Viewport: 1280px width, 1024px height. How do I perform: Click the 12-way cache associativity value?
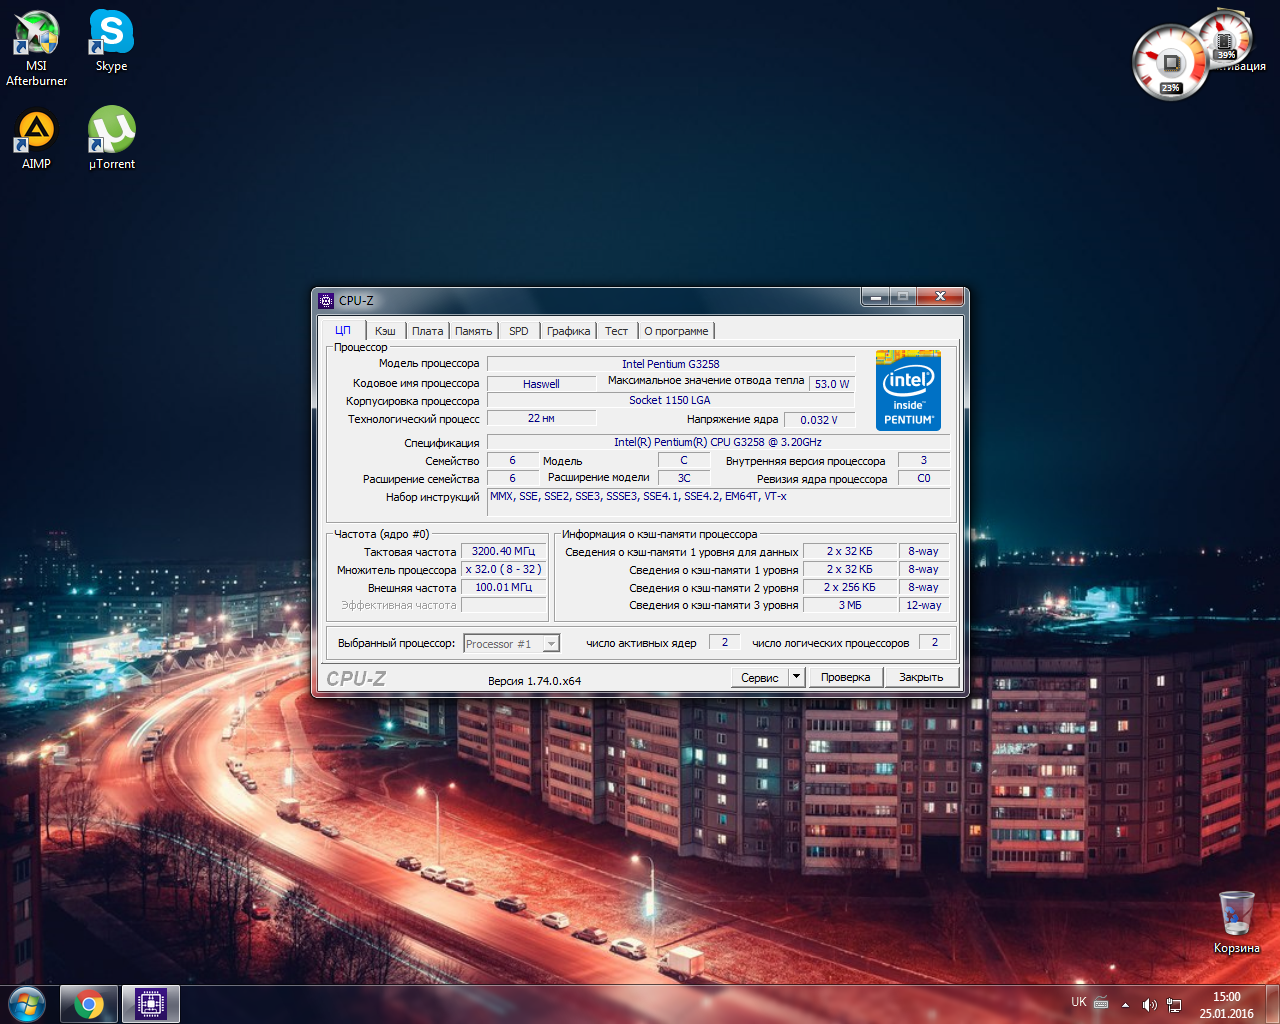pos(924,605)
